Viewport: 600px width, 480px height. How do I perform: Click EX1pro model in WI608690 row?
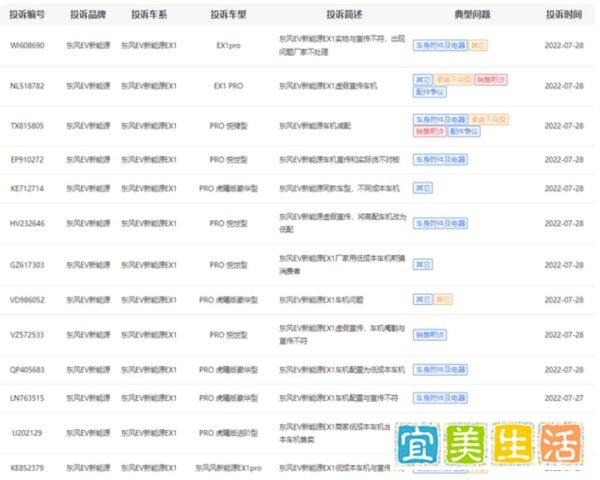228,46
